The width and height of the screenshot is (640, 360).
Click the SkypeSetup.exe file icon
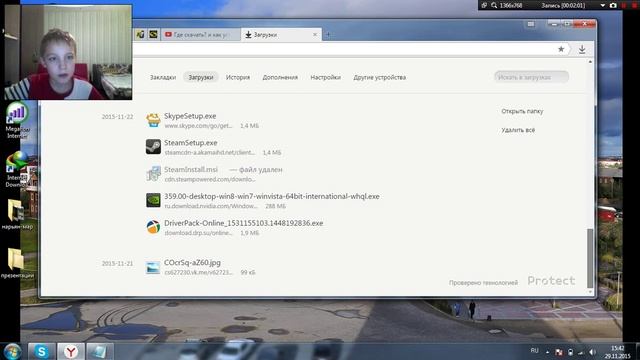pyautogui.click(x=153, y=120)
